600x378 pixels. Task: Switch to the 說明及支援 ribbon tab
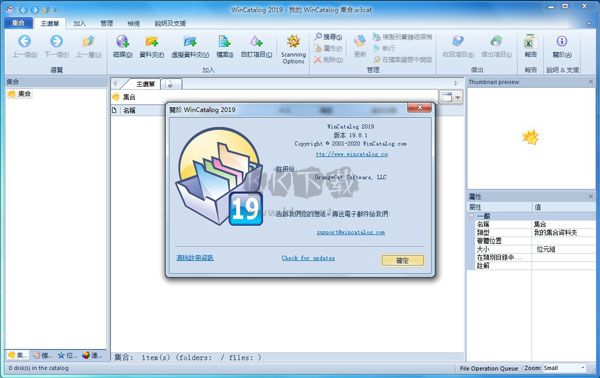[x=170, y=23]
